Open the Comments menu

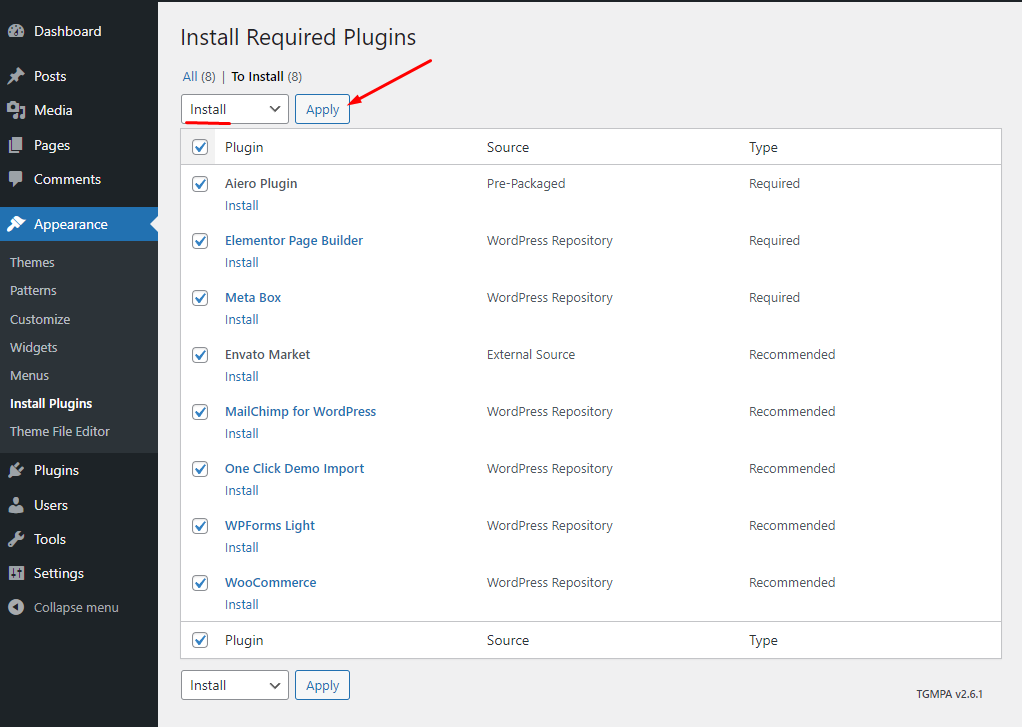[67, 179]
